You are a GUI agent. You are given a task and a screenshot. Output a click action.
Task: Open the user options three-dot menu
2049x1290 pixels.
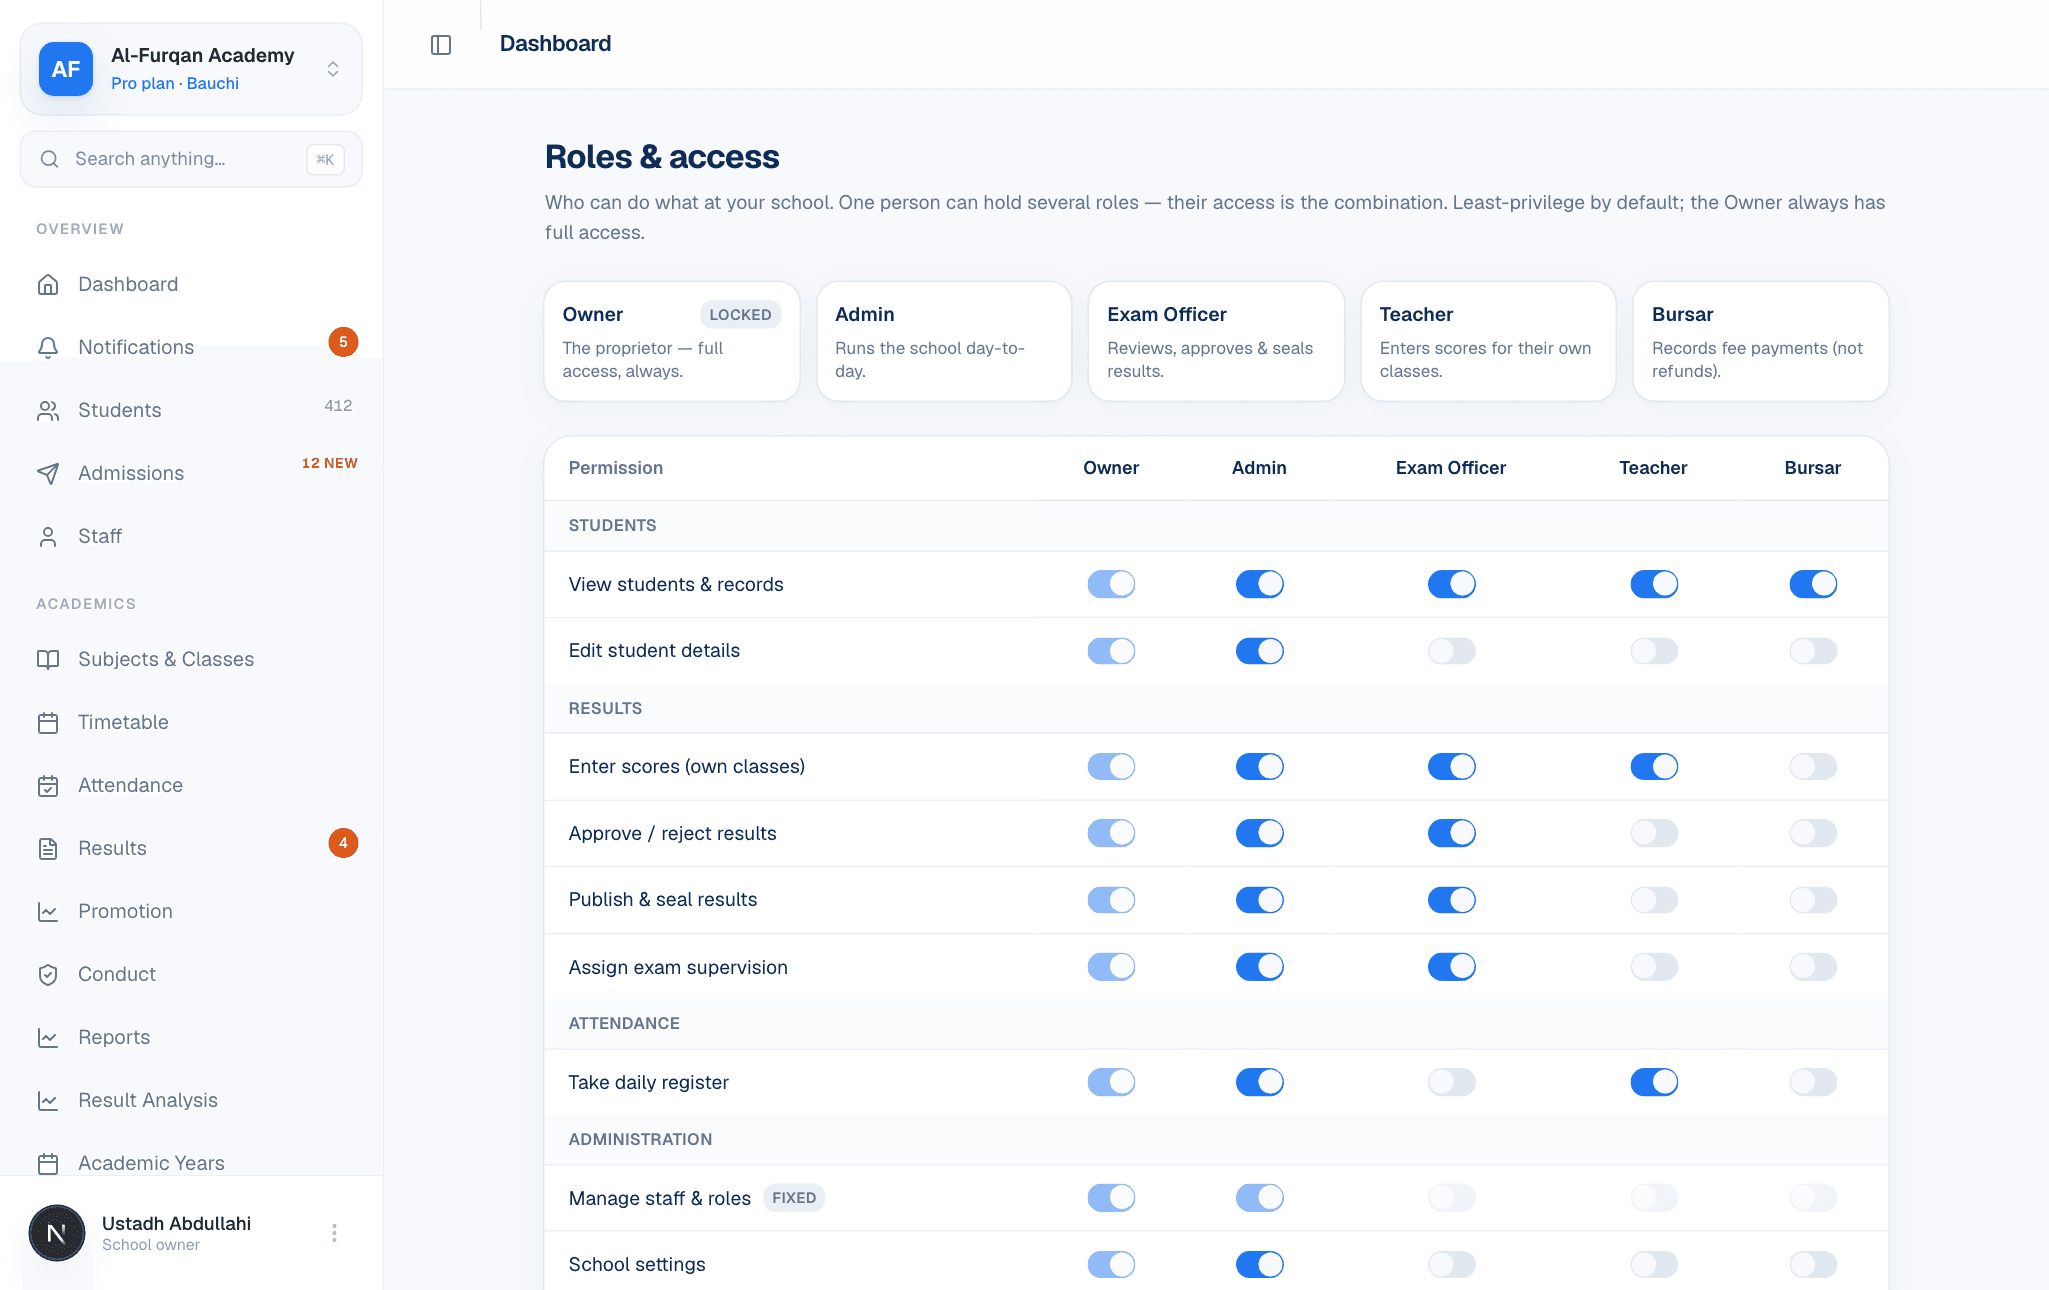coord(334,1233)
